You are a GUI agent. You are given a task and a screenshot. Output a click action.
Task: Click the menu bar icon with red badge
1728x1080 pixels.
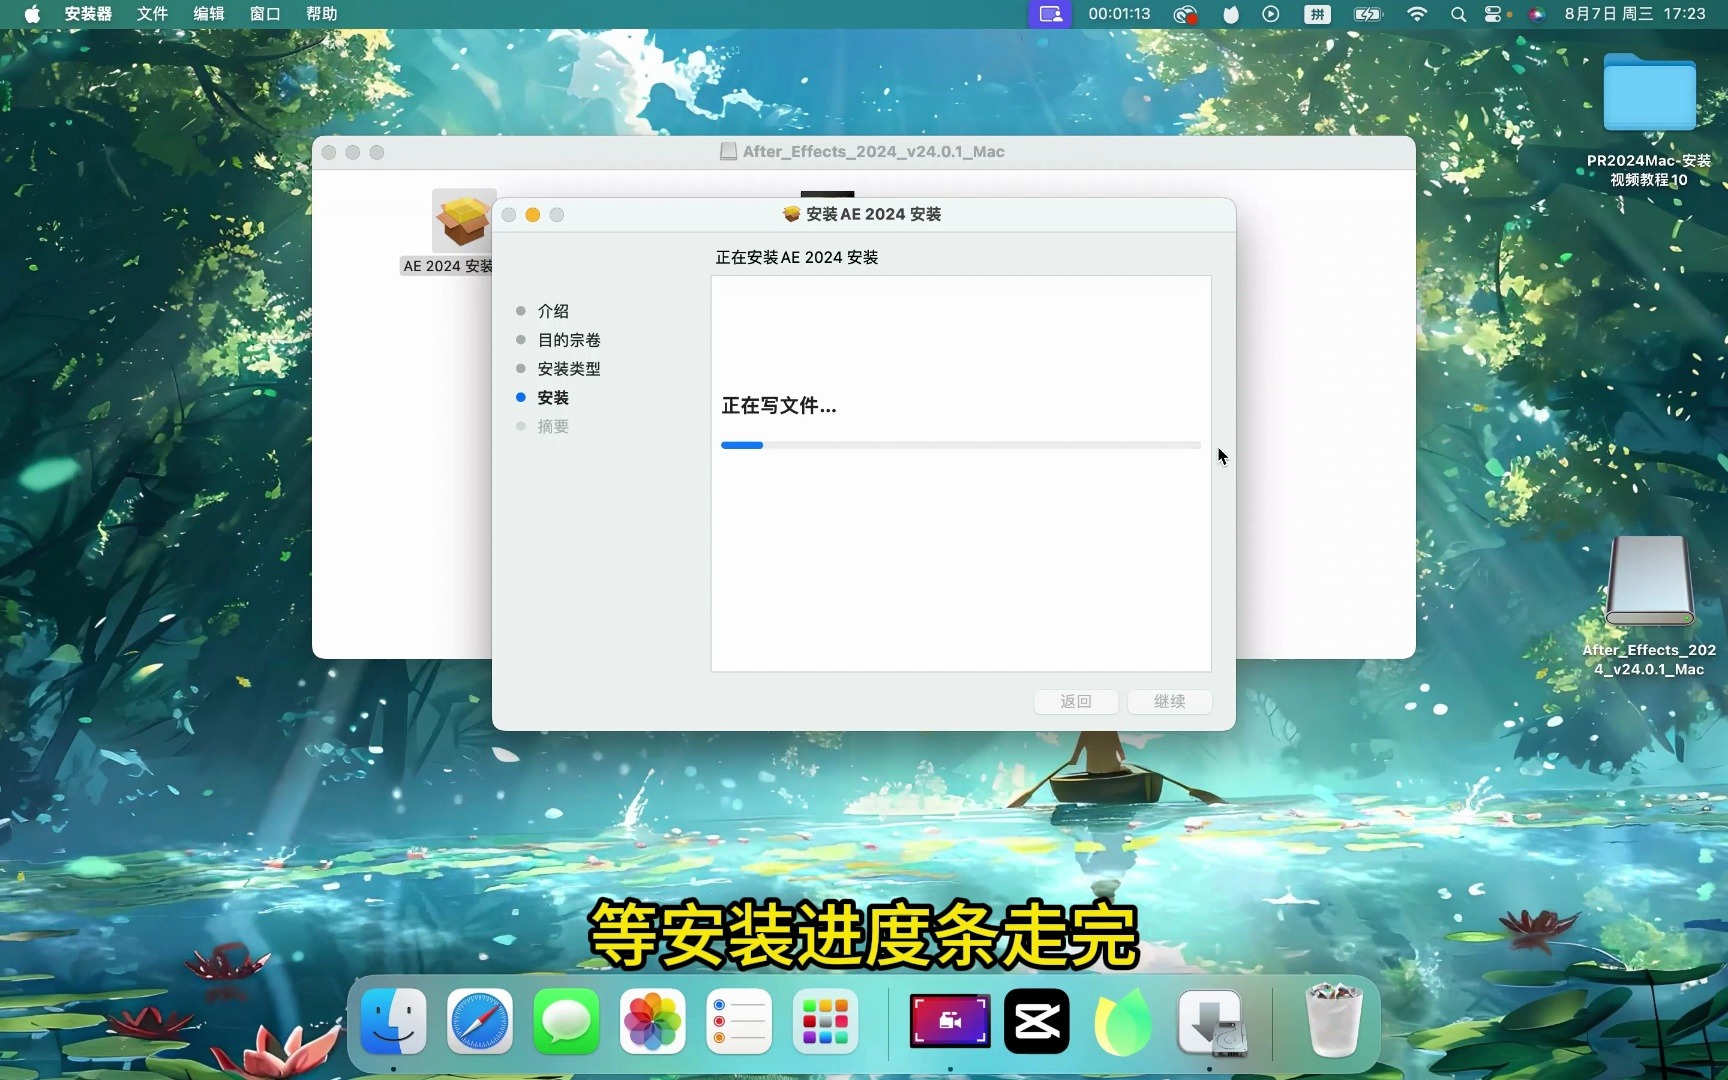(1185, 14)
